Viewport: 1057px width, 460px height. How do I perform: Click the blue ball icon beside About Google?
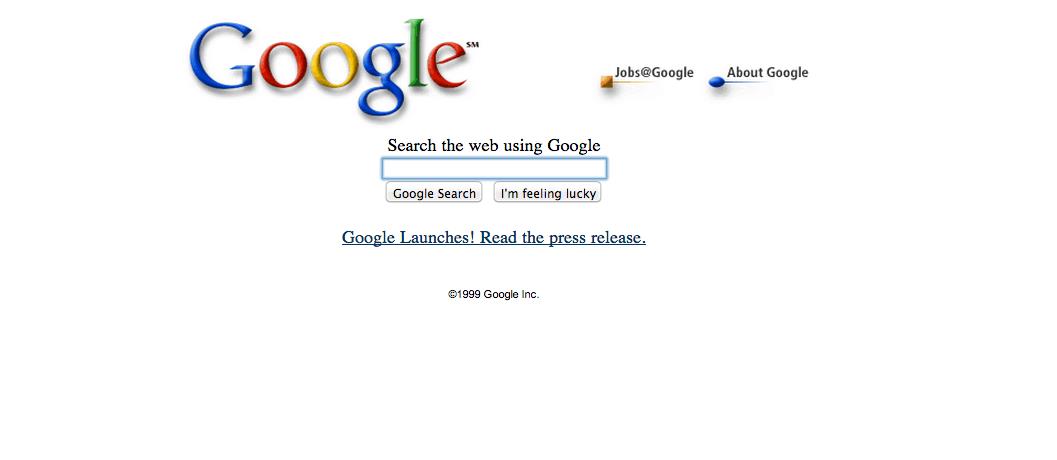pos(717,82)
